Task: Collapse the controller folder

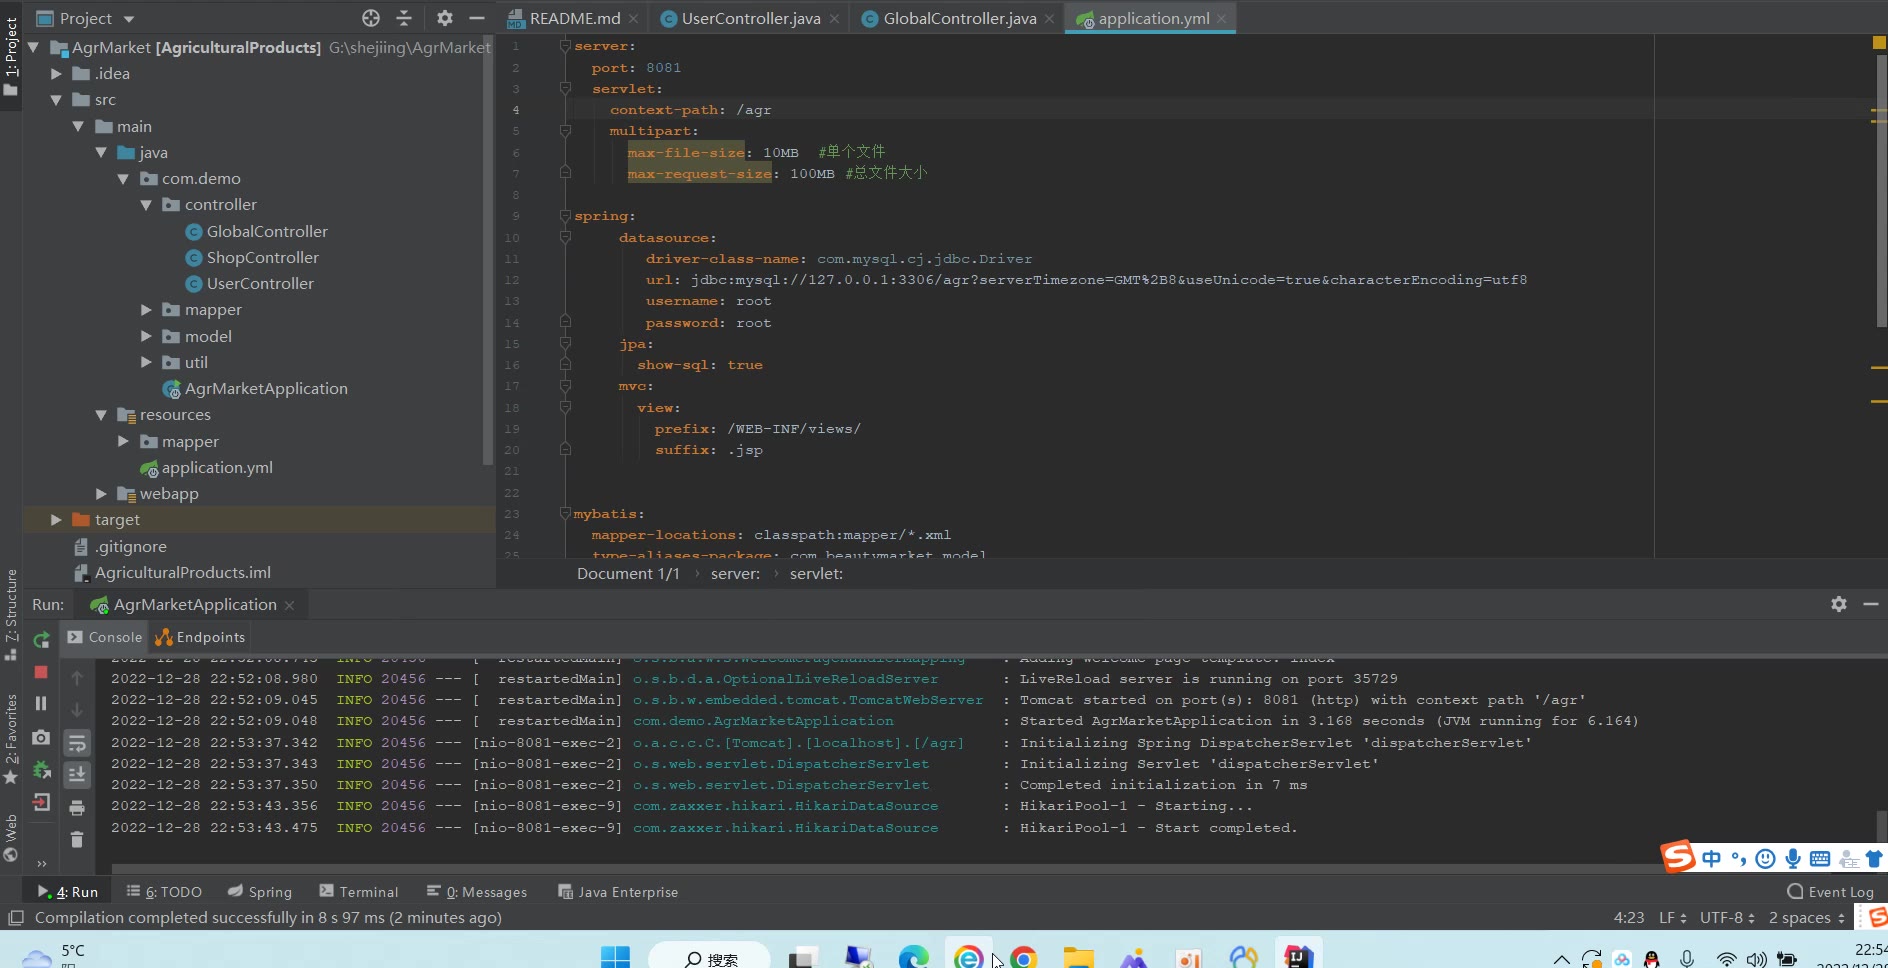Action: coord(146,205)
